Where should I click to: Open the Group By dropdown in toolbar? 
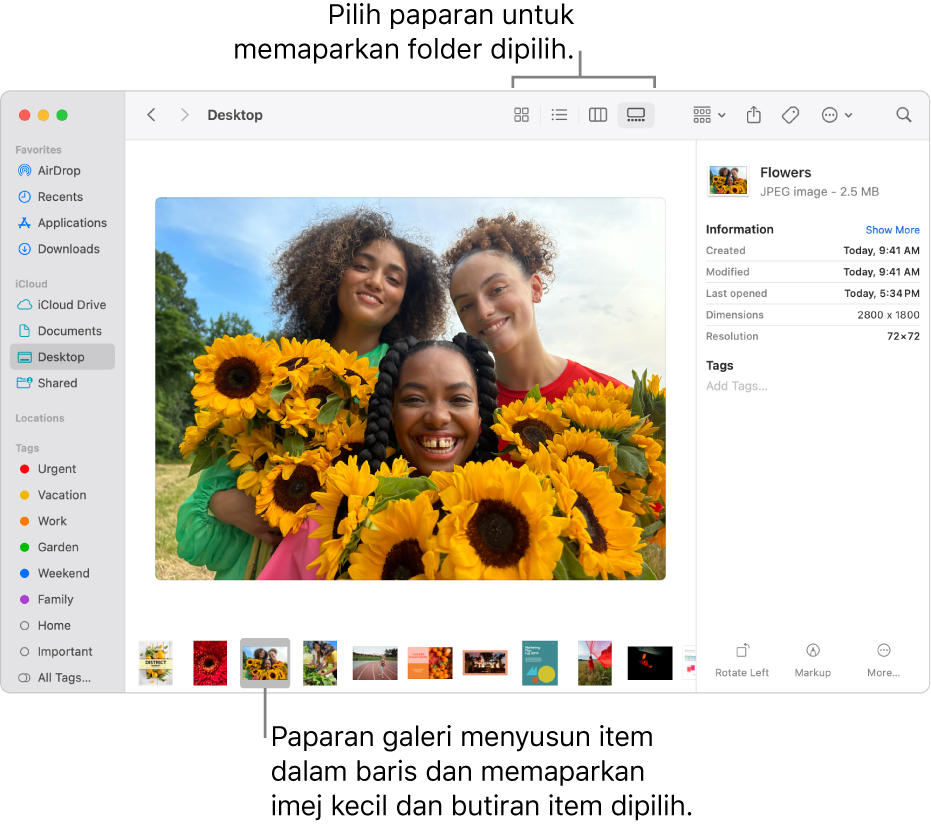click(709, 115)
